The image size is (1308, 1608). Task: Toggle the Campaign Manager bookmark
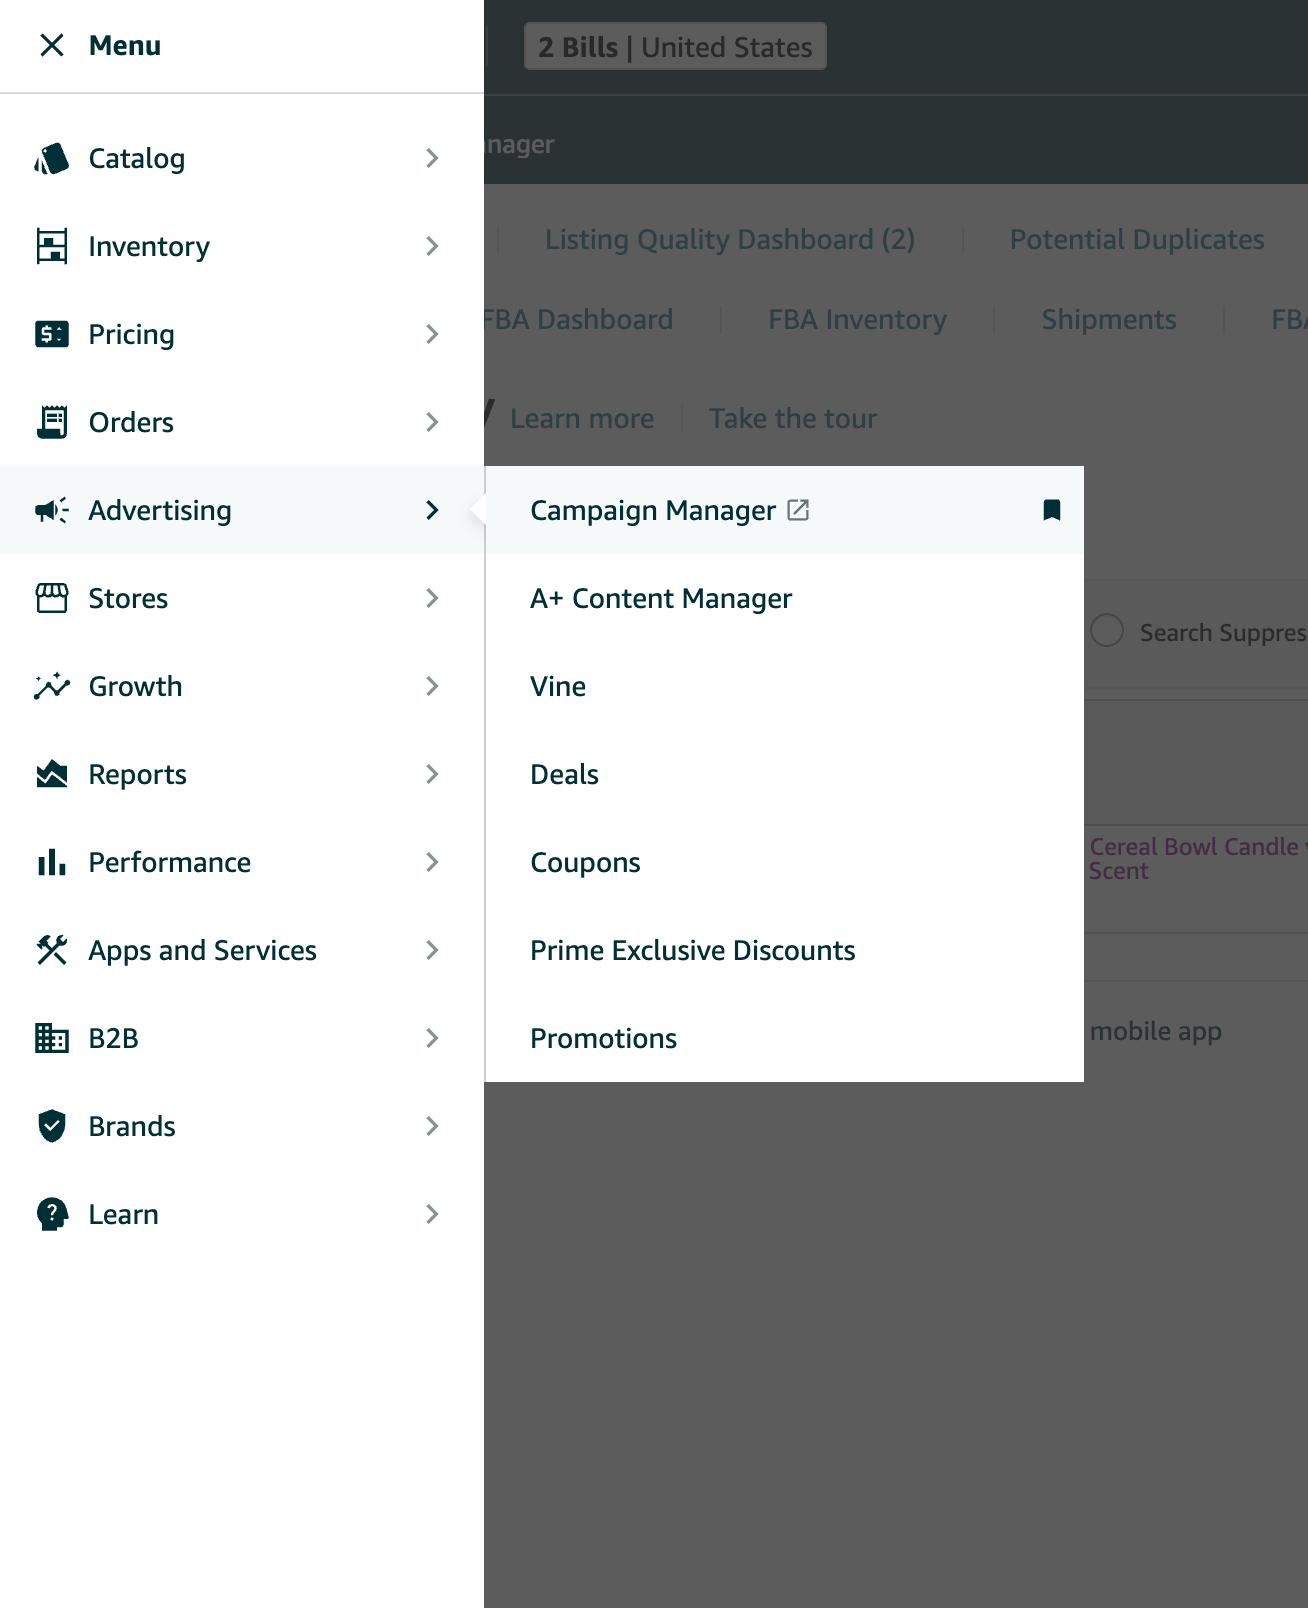click(1051, 510)
